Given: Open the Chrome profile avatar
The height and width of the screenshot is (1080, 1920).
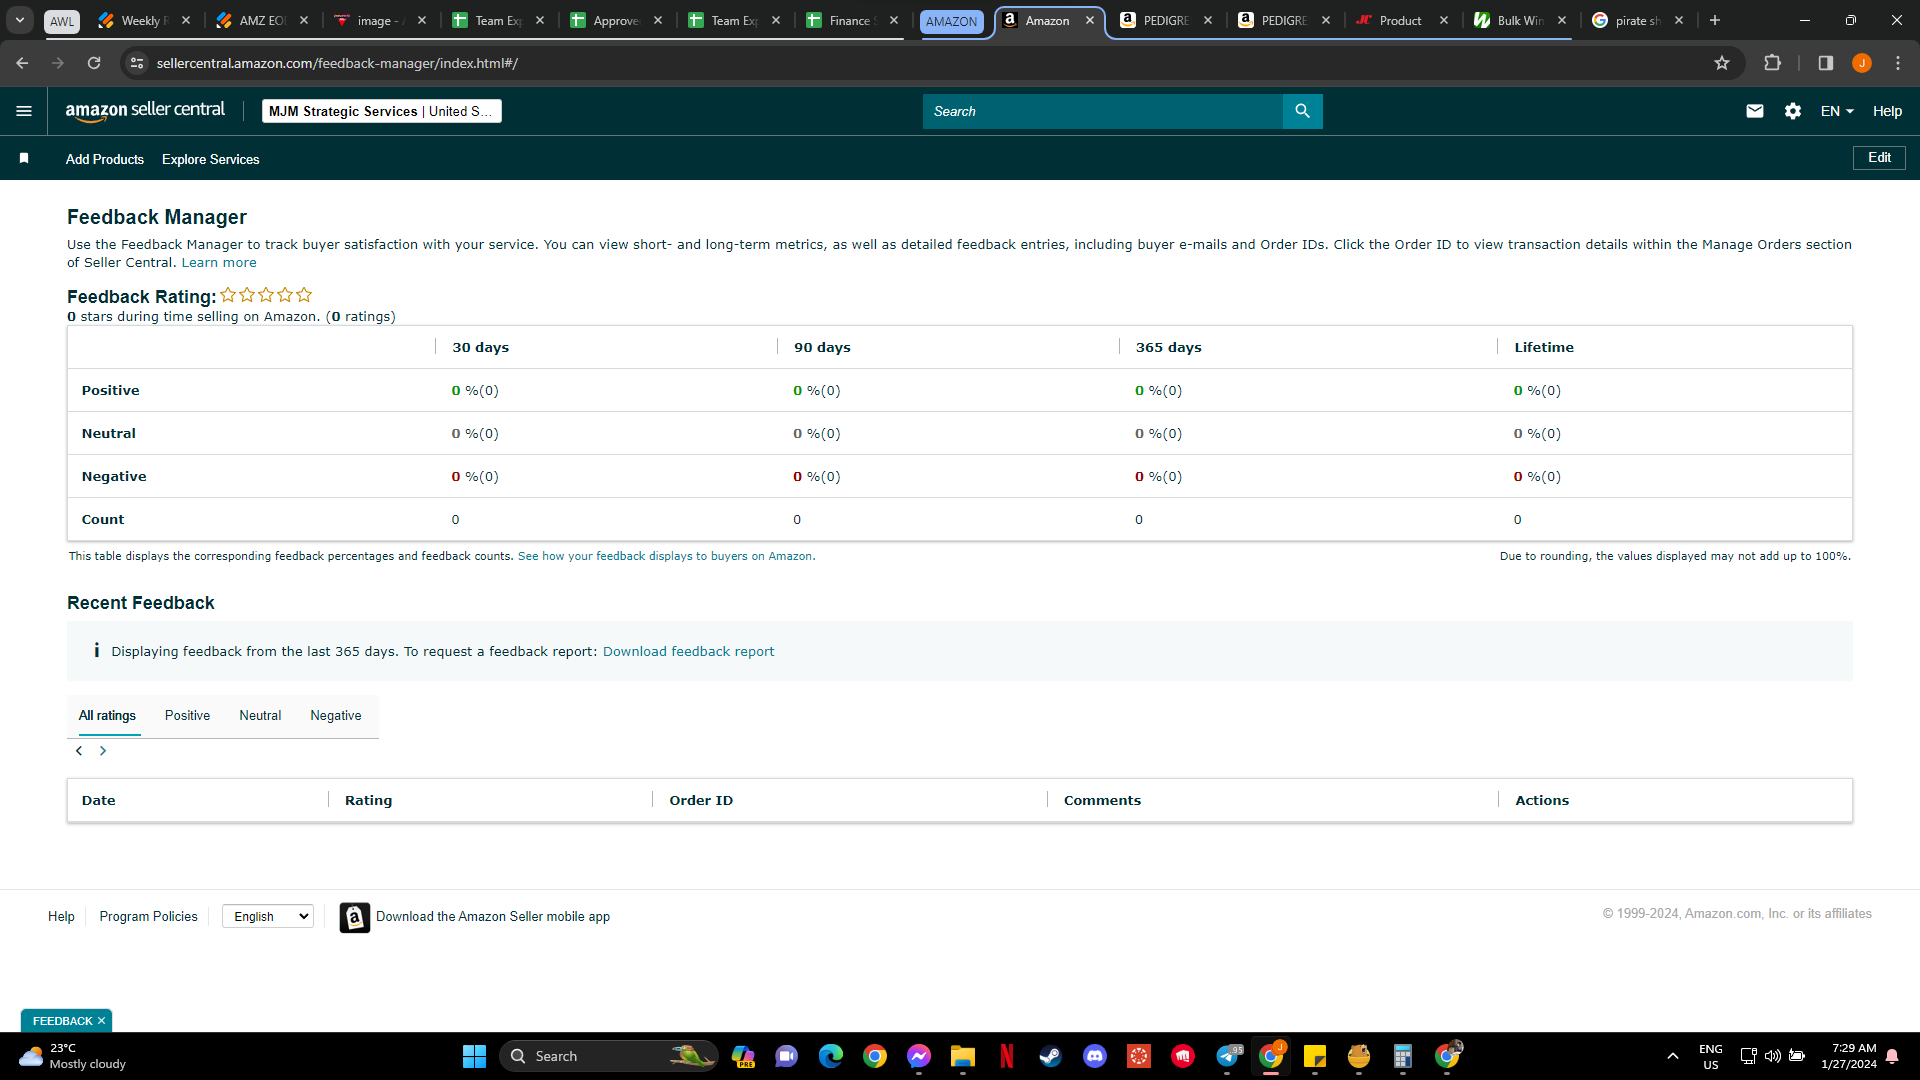Looking at the screenshot, I should pyautogui.click(x=1862, y=63).
